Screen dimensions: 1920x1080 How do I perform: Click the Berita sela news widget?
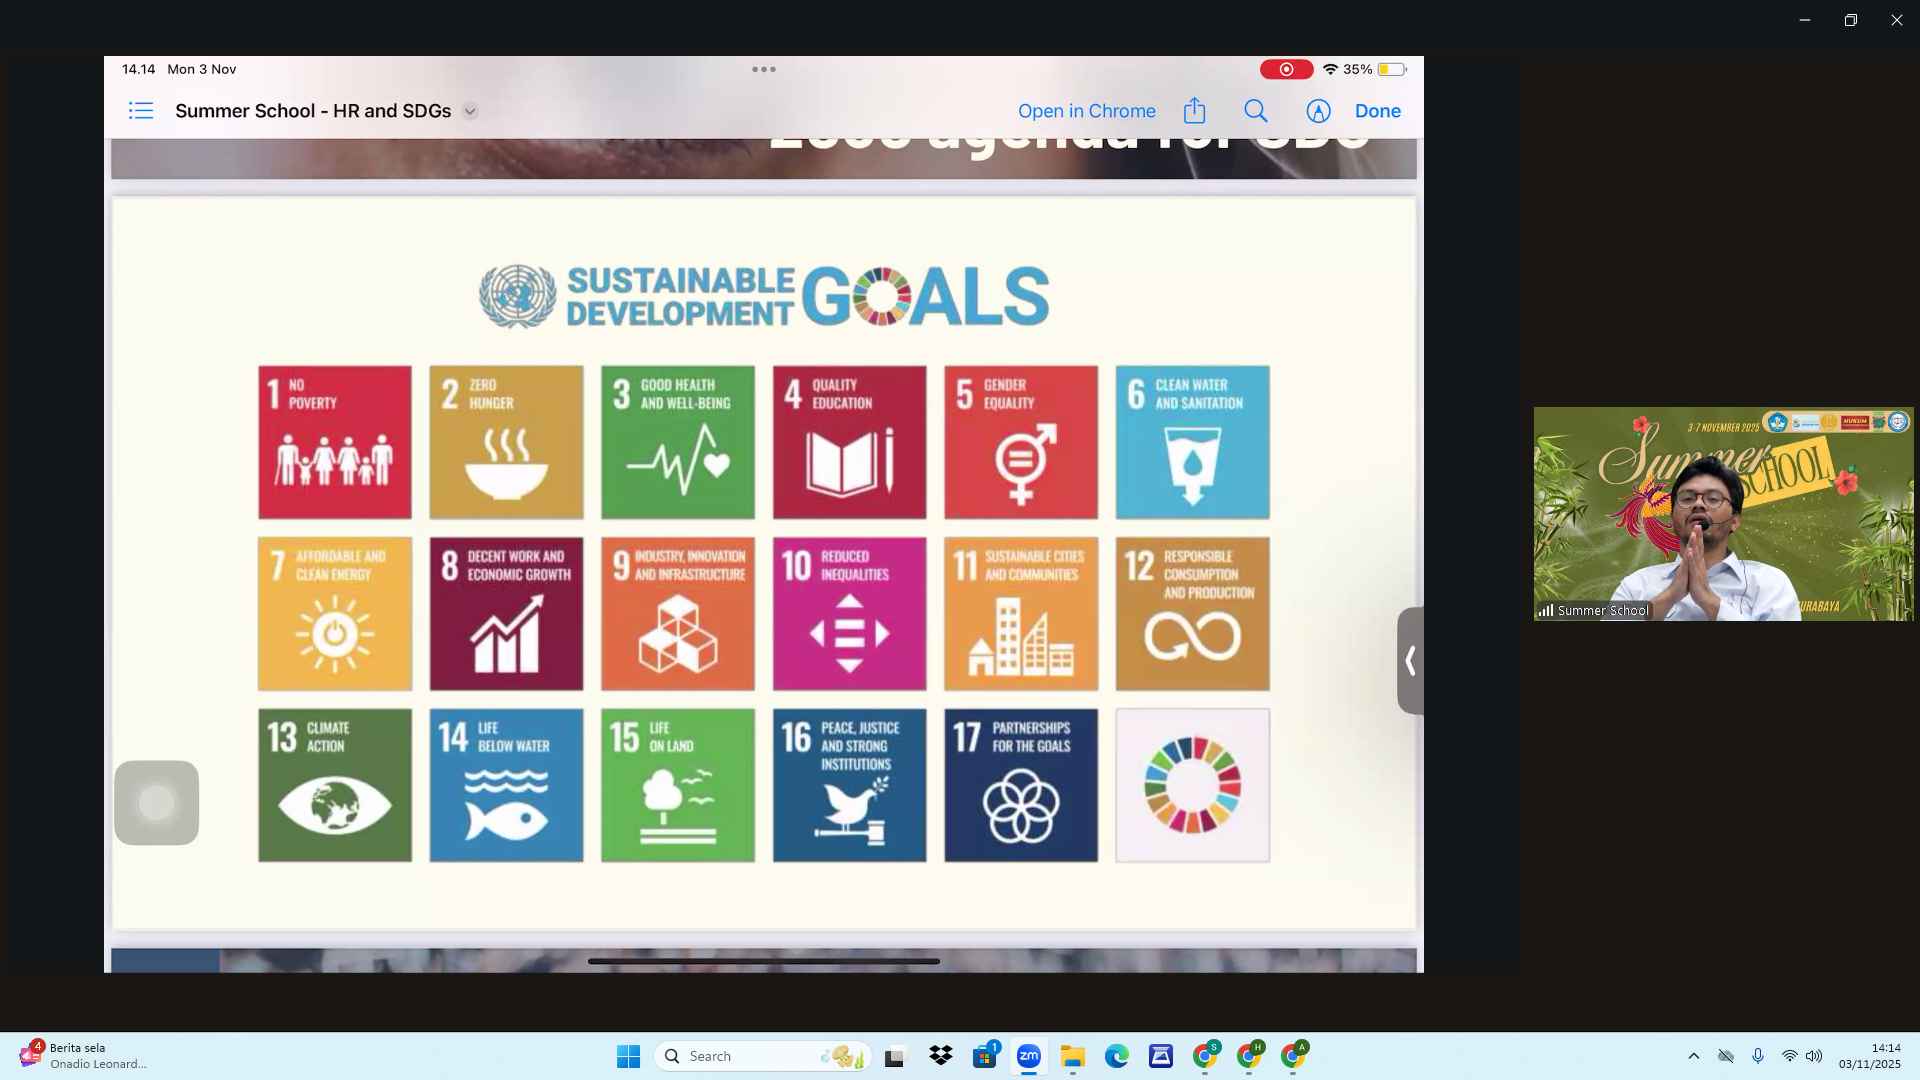pos(83,1056)
